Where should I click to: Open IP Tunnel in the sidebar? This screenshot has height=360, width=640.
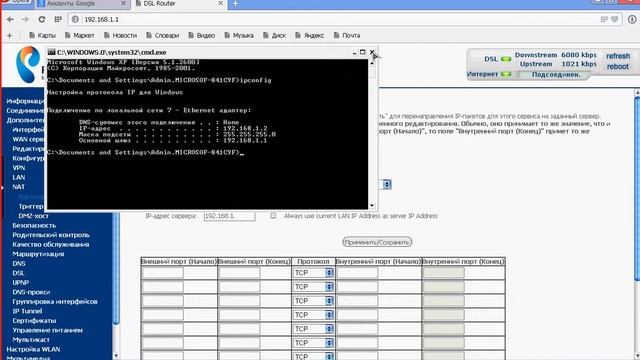[x=27, y=311]
